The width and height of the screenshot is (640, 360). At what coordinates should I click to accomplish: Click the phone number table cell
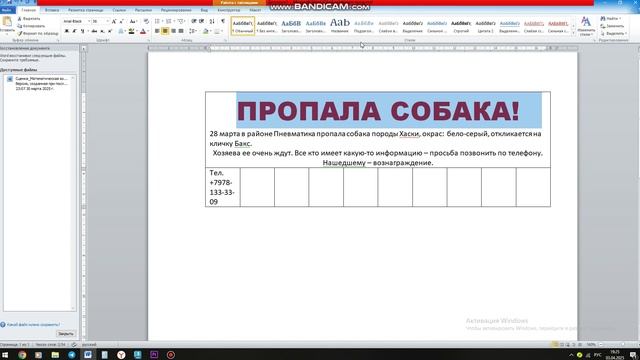click(223, 187)
